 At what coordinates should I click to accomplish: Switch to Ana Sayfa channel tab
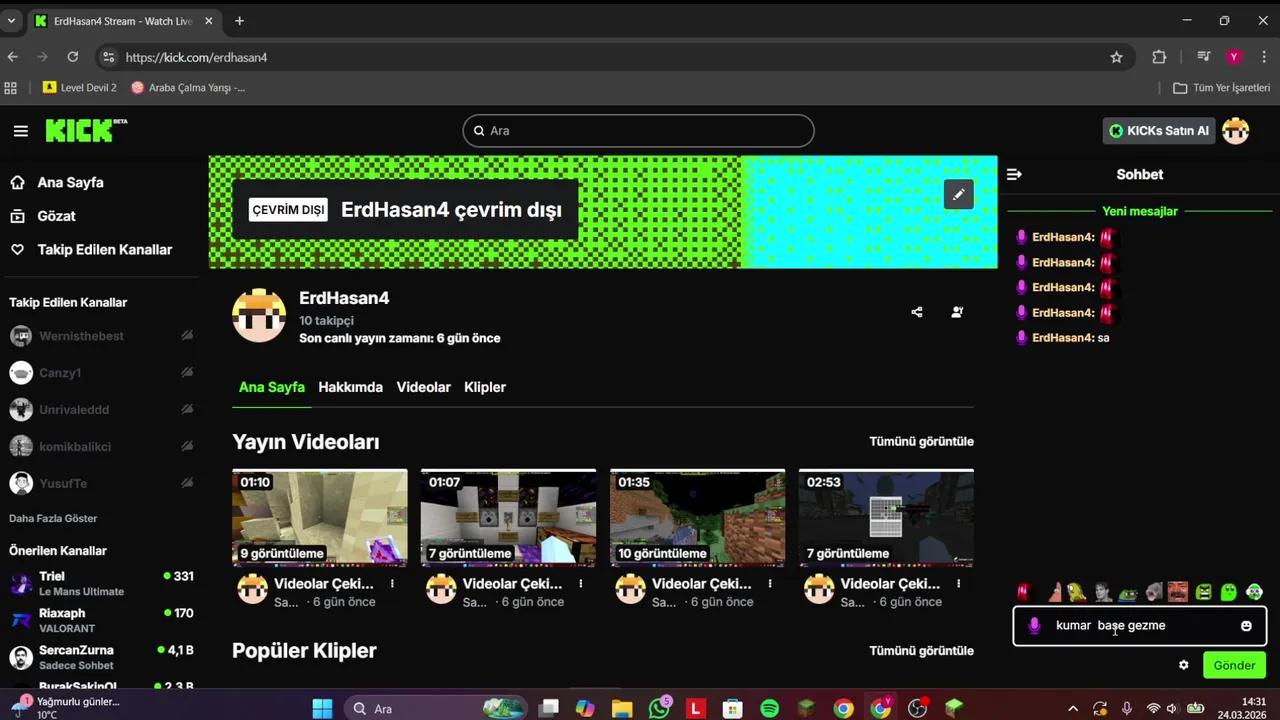click(x=272, y=387)
